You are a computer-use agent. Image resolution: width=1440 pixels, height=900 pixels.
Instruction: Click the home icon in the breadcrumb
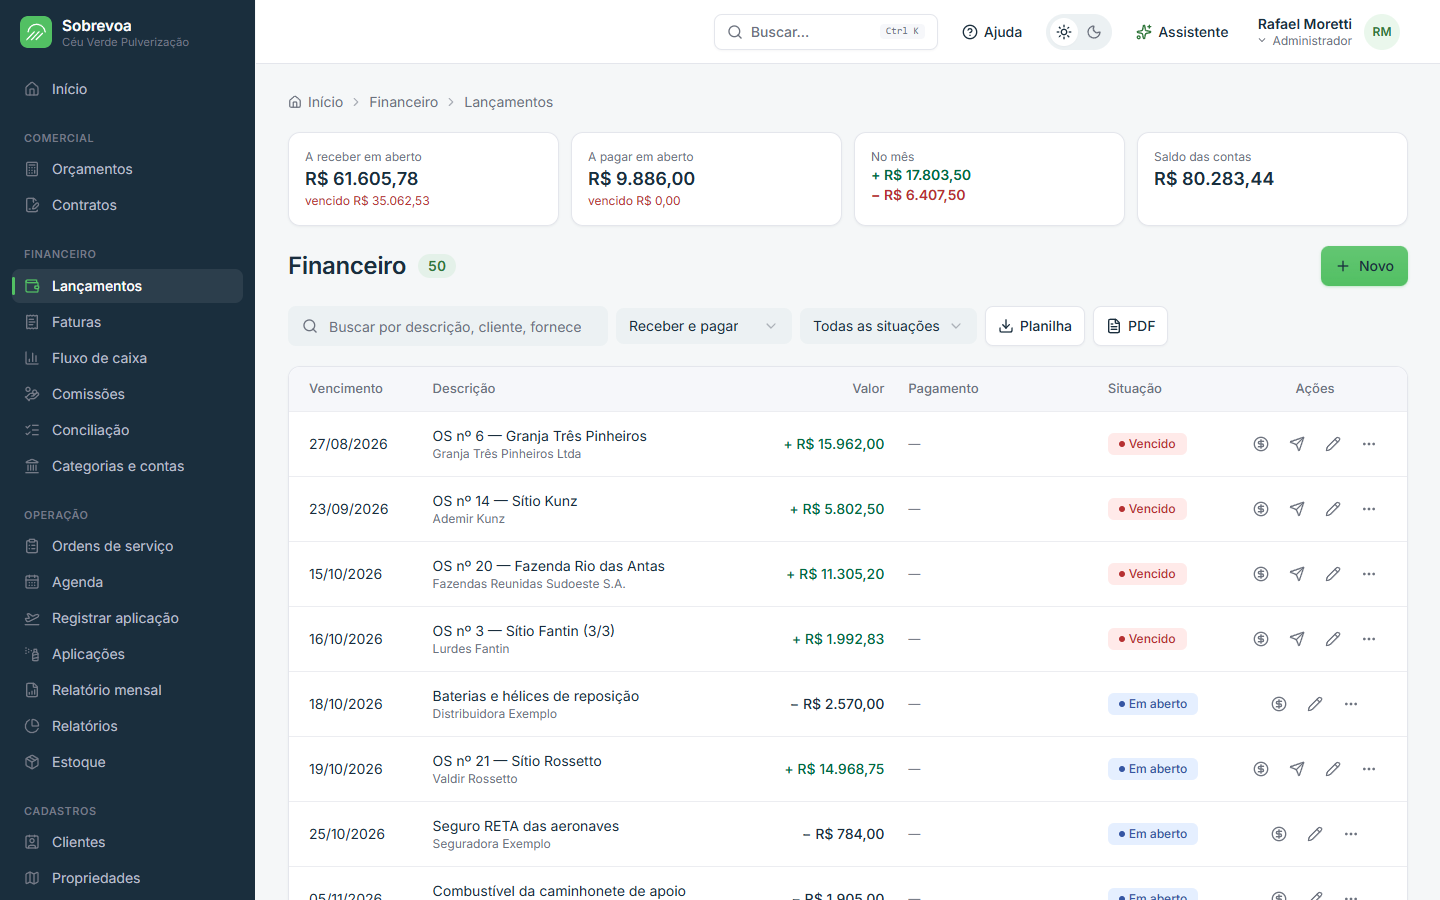(295, 102)
